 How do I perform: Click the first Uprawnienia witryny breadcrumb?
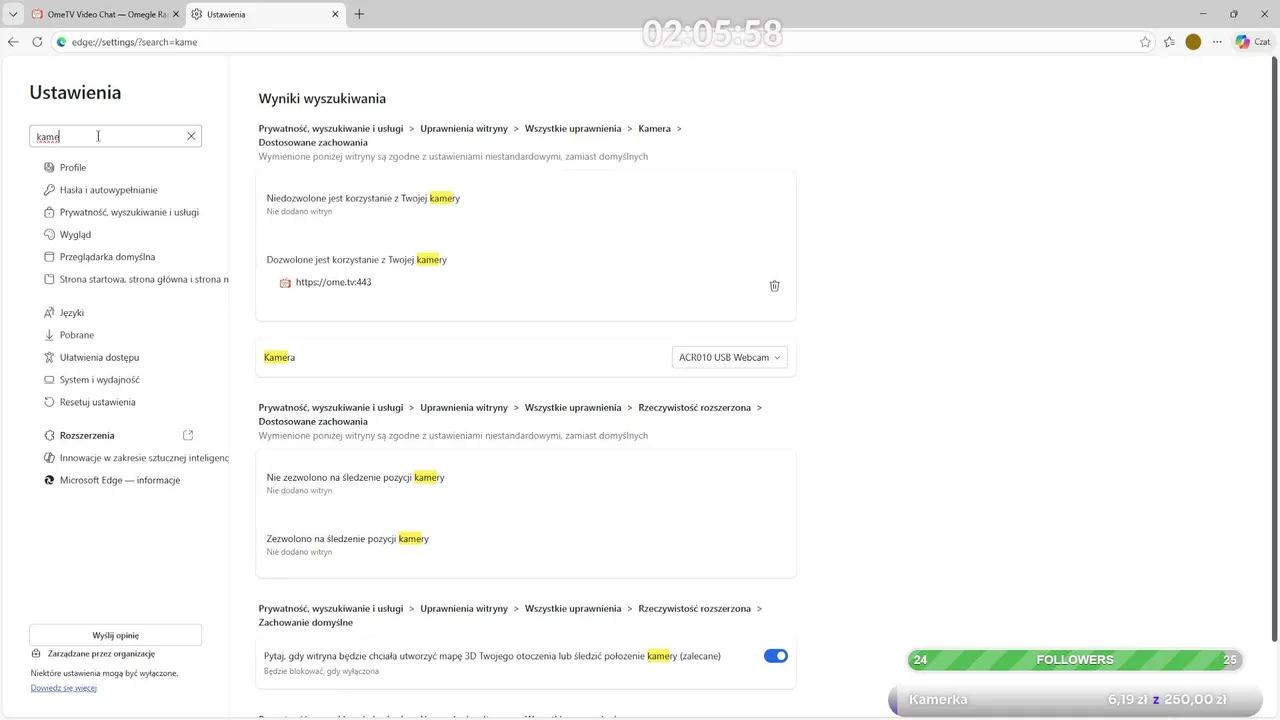(x=464, y=128)
